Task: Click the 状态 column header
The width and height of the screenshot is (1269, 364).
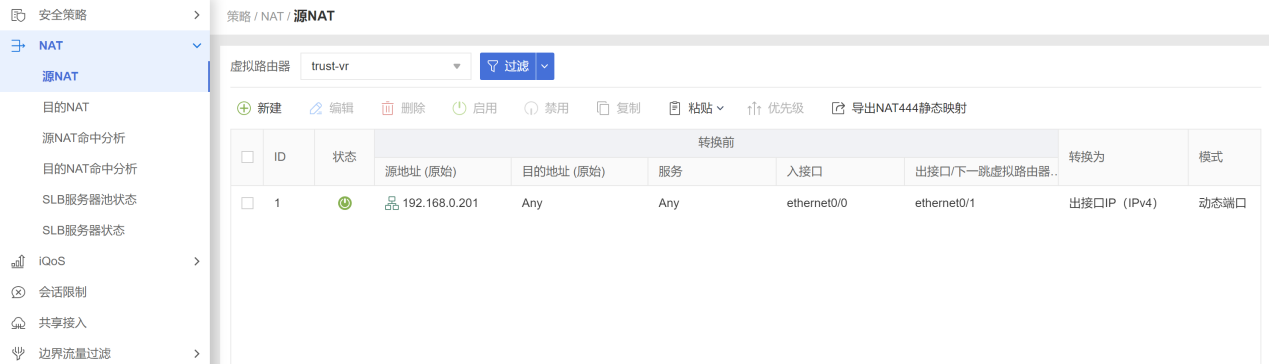Action: (344, 157)
